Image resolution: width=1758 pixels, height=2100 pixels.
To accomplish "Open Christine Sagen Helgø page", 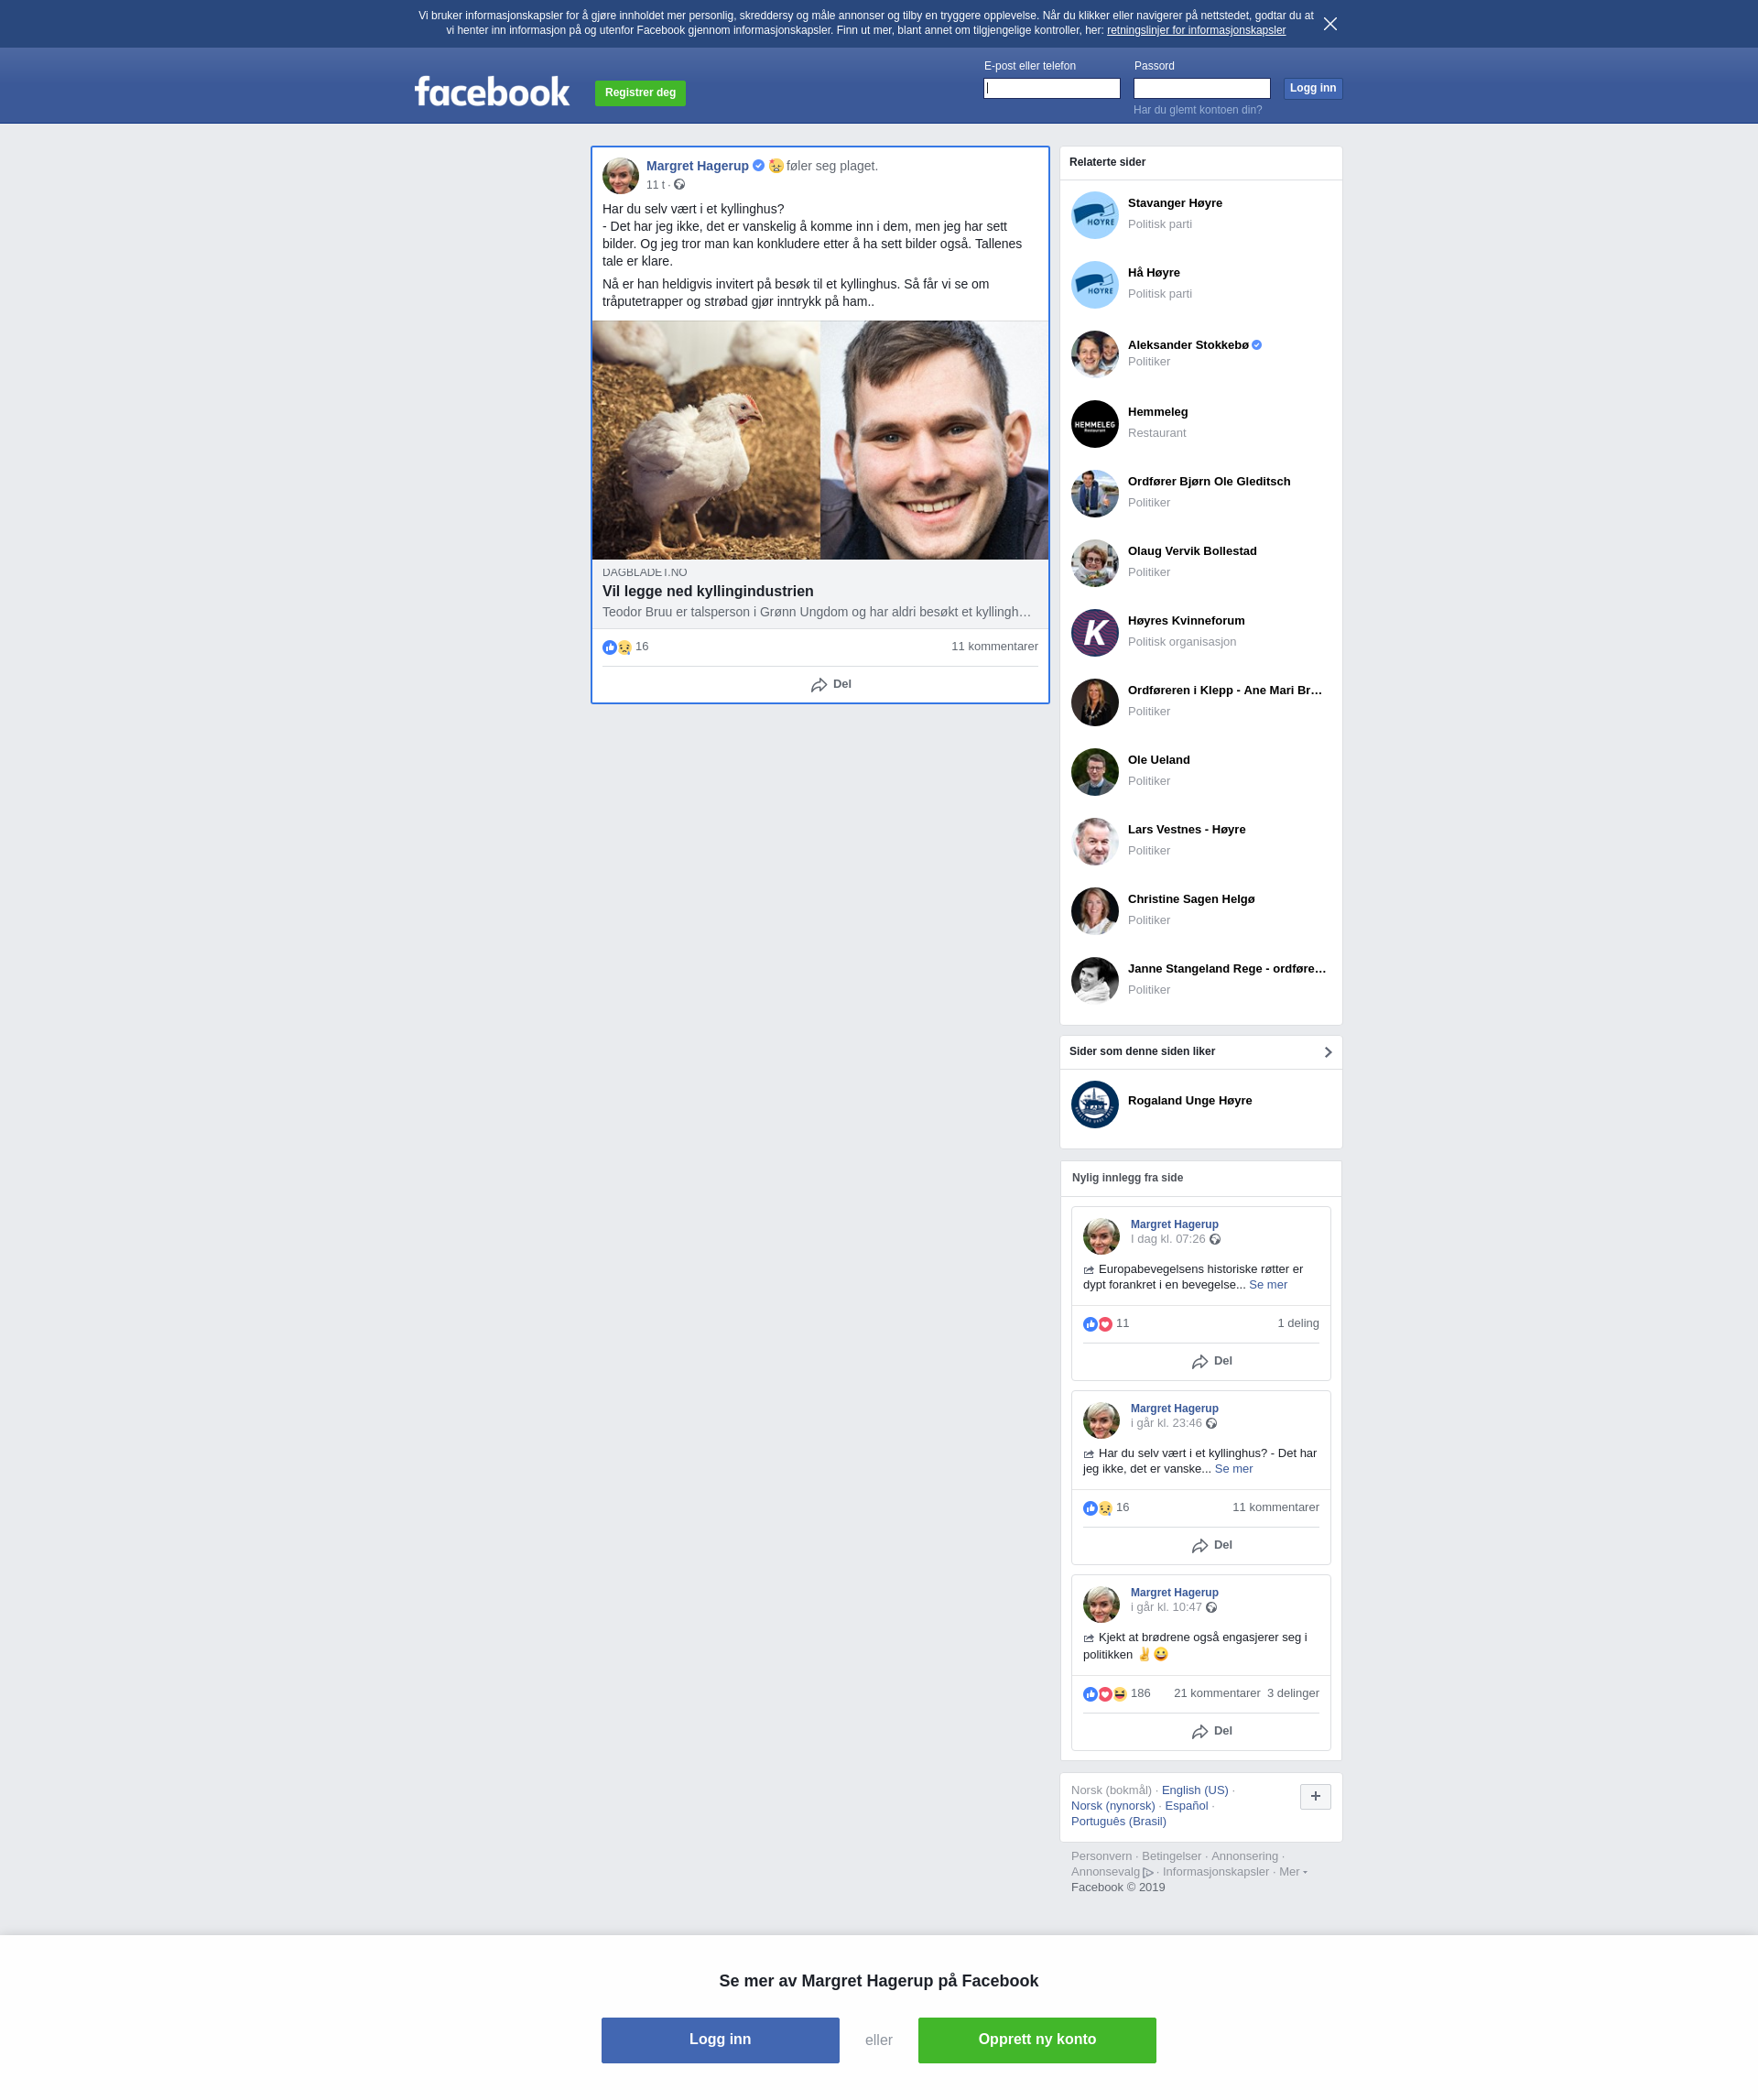I will (1191, 899).
